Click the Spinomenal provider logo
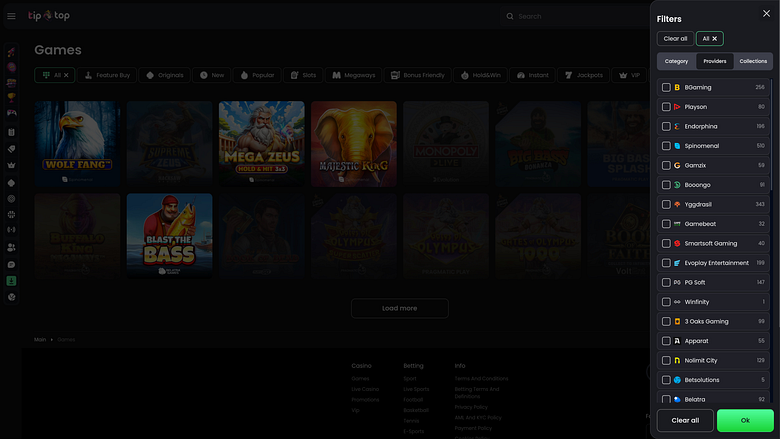Viewport: 780px width, 439px height. coord(677,146)
